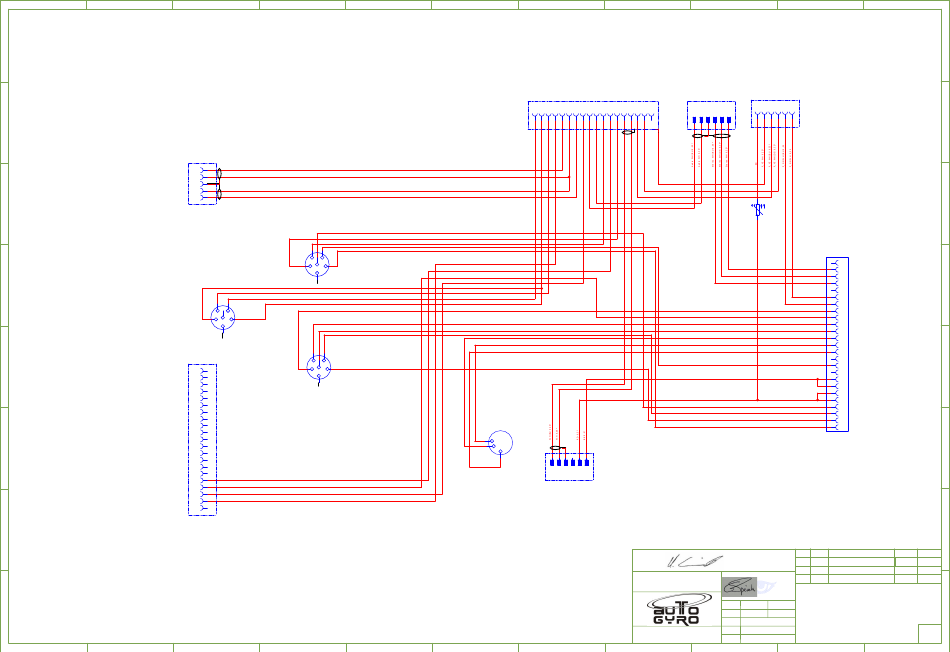Image resolution: width=950 pixels, height=652 pixels.
Task: Select the handwritten signature above the AutoGyro logo
Action: (x=695, y=561)
